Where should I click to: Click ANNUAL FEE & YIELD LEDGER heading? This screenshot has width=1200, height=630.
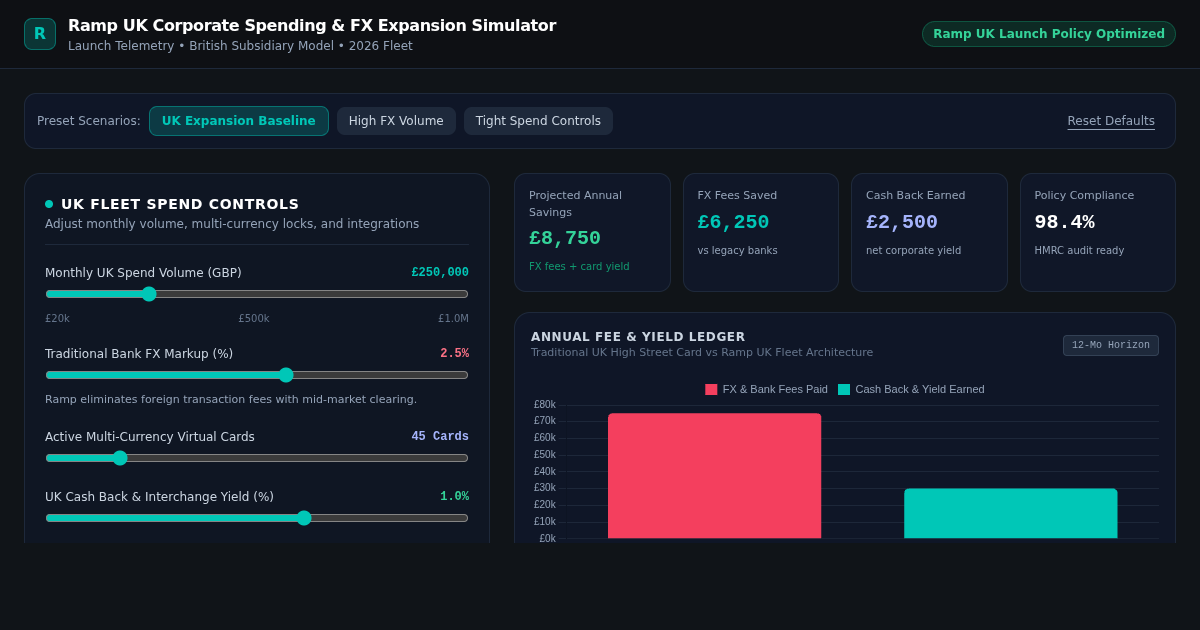coord(638,337)
